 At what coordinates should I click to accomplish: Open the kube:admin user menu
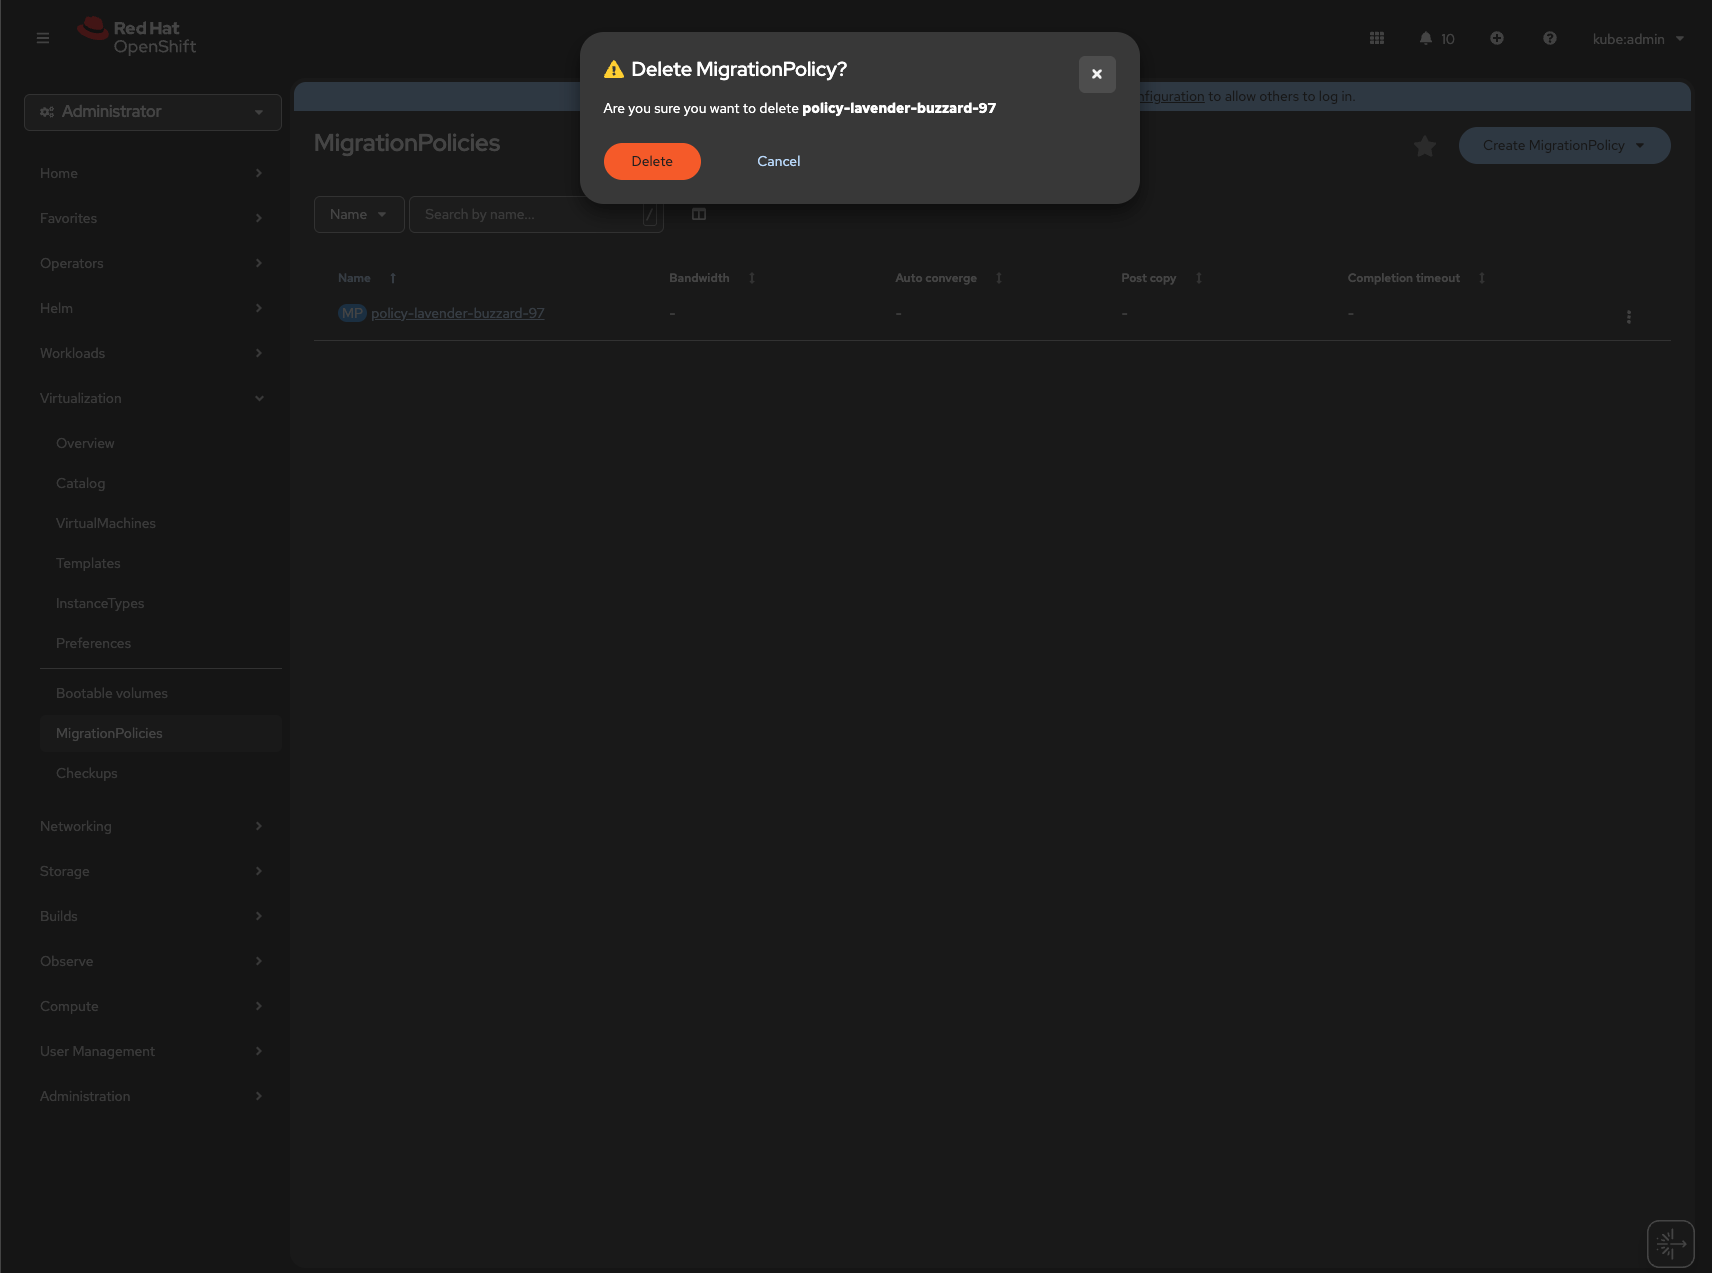[x=1638, y=39]
